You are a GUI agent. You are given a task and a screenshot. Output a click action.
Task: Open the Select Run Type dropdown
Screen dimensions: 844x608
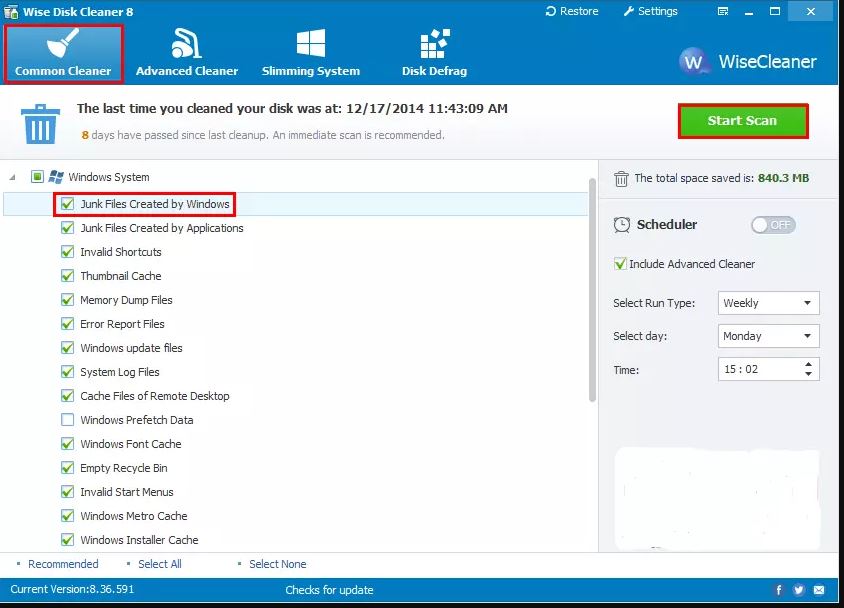coord(767,302)
